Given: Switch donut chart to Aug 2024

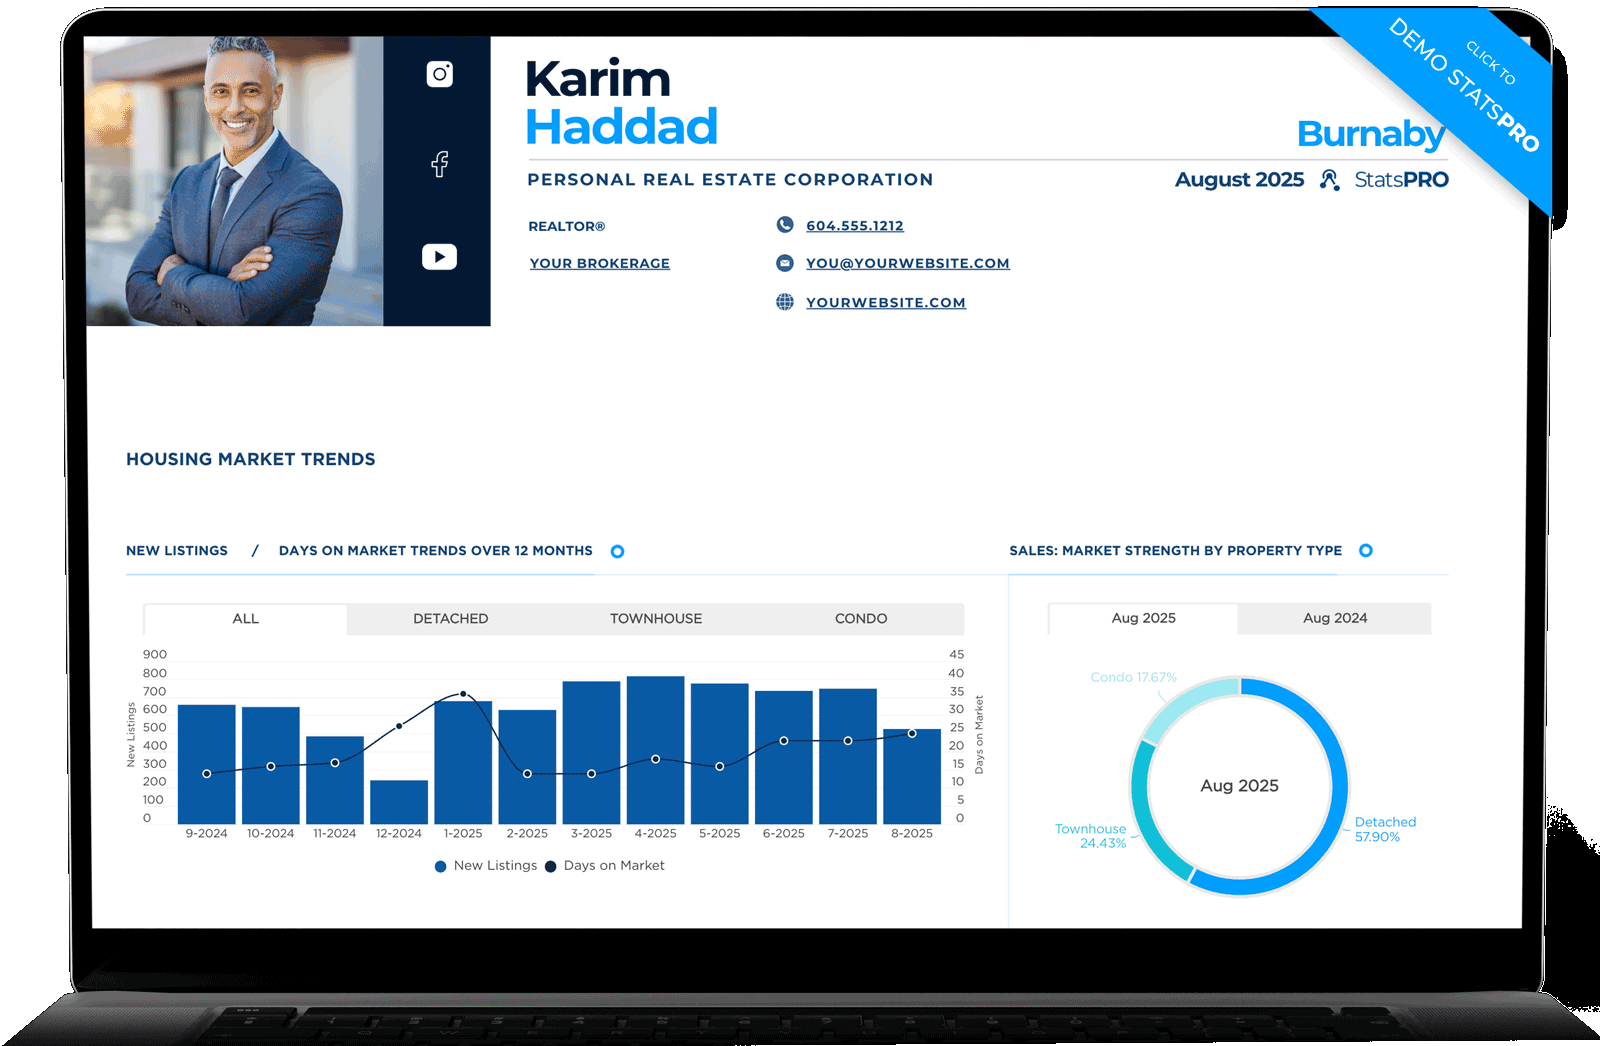Looking at the screenshot, I should pyautogui.click(x=1335, y=618).
